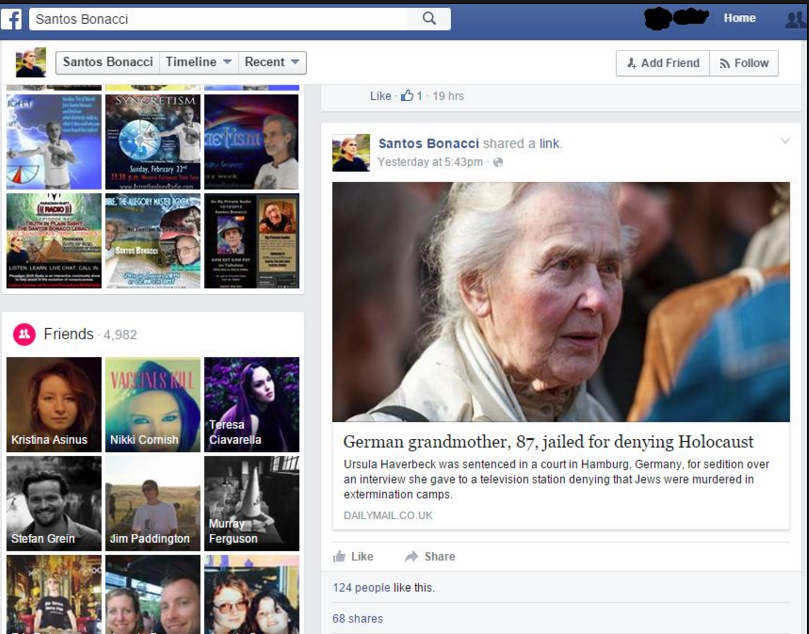View the 68 shares link
The image size is (809, 634).
click(358, 619)
